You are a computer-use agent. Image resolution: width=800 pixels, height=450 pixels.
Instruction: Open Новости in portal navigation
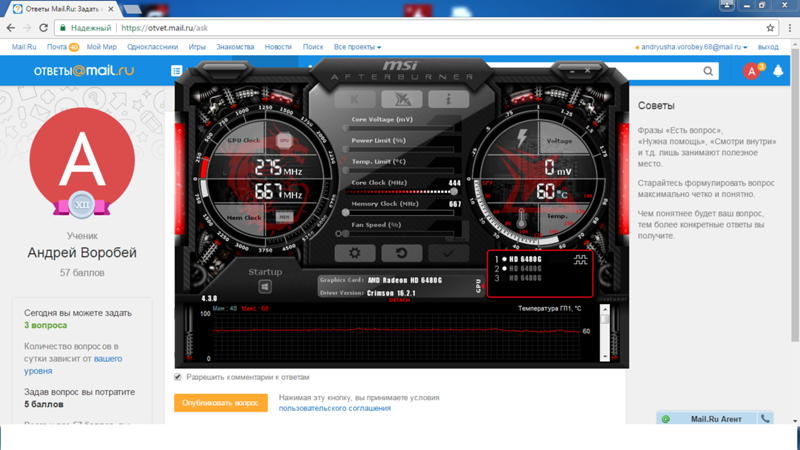coord(278,47)
